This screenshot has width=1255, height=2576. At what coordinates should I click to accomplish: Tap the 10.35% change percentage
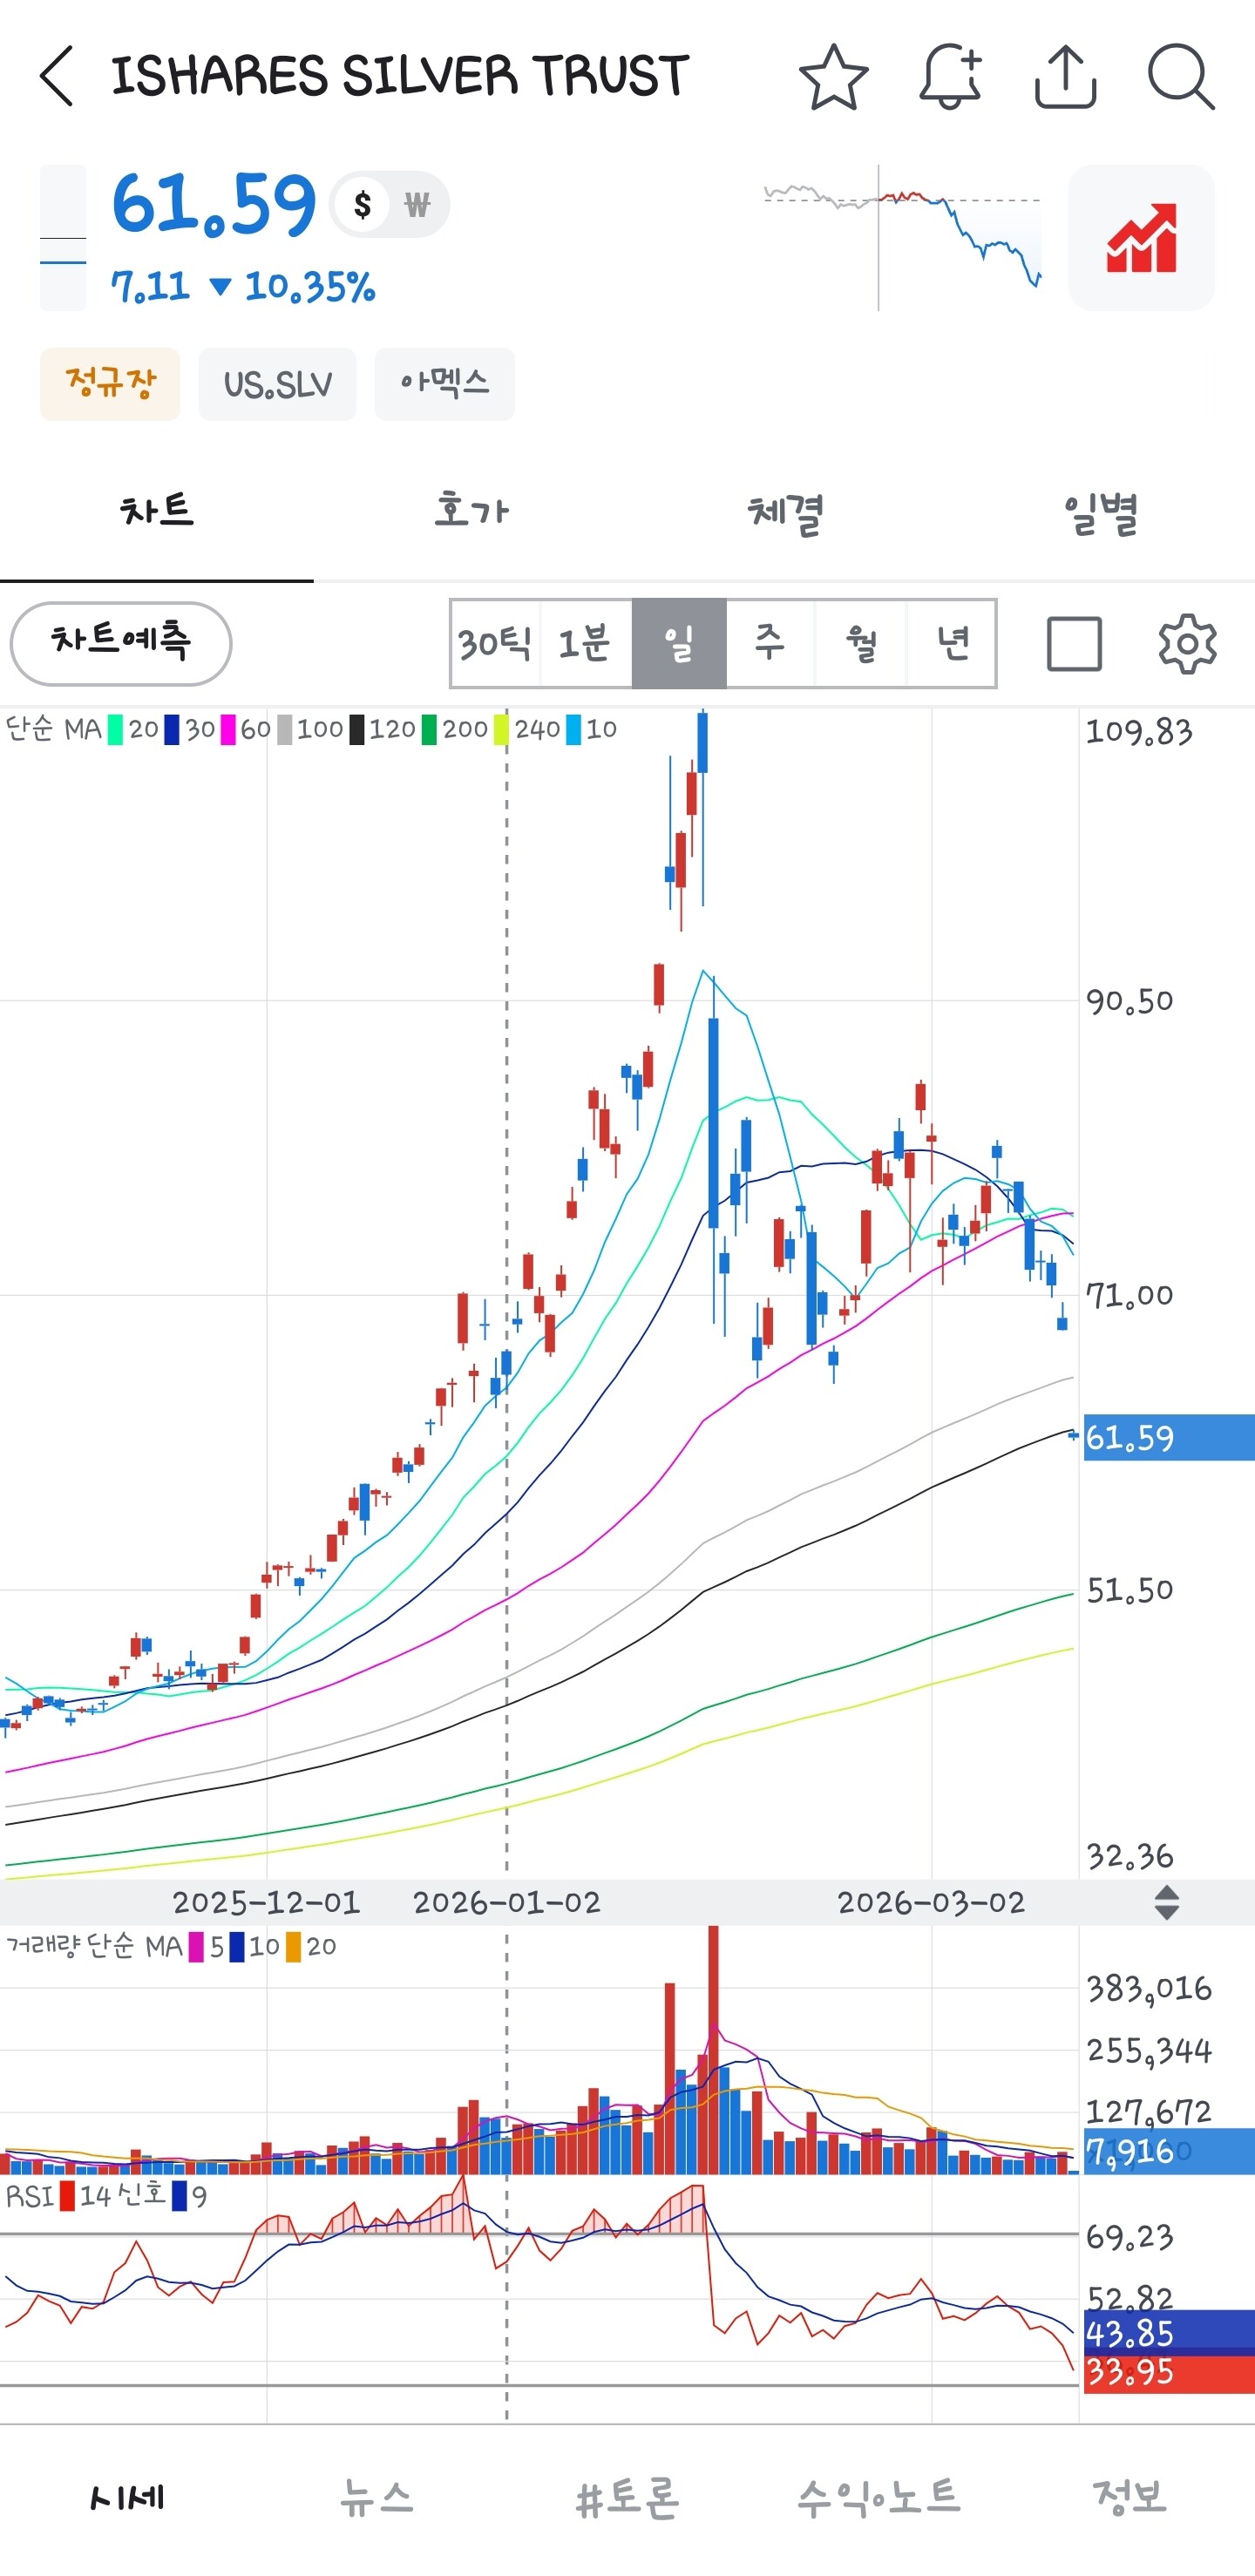coord(310,287)
